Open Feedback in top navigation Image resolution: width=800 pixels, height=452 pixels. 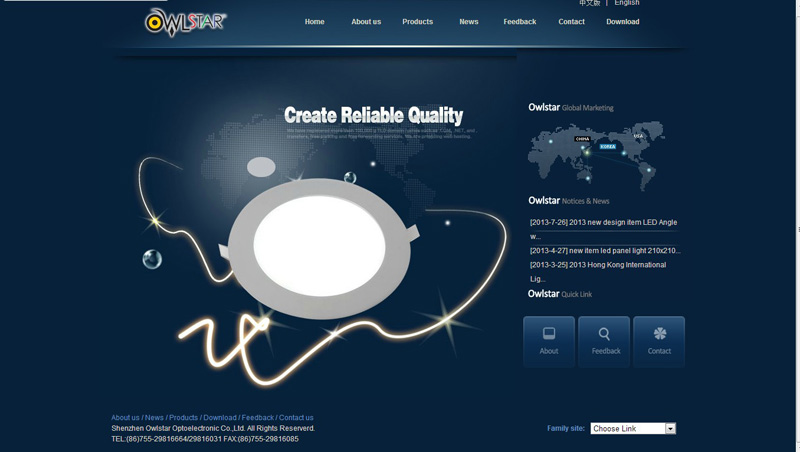pos(519,21)
